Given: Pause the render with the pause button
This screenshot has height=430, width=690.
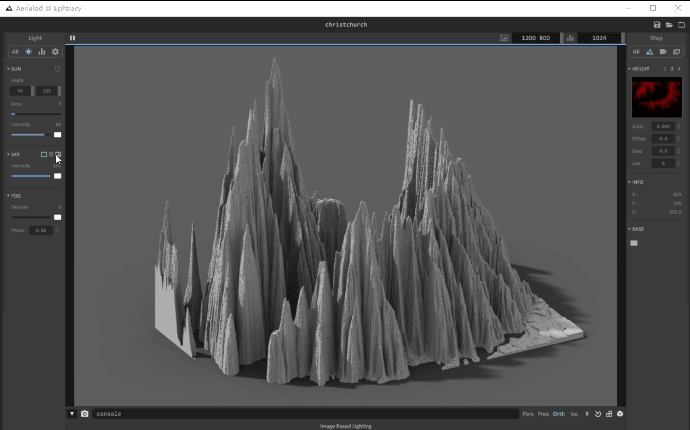Looking at the screenshot, I should click(x=72, y=38).
